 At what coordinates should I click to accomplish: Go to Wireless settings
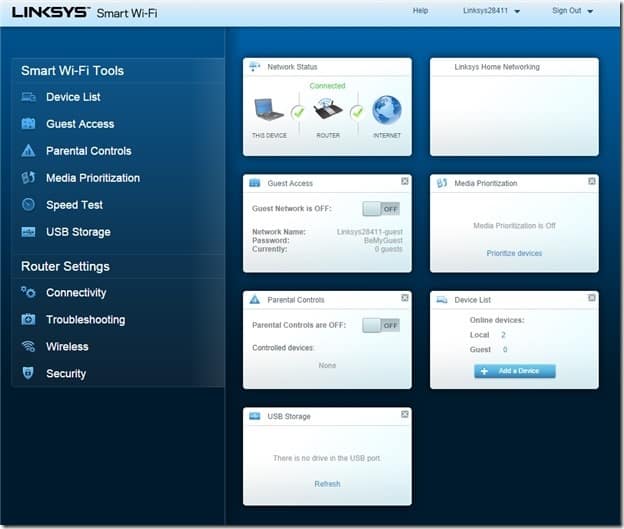[x=67, y=347]
